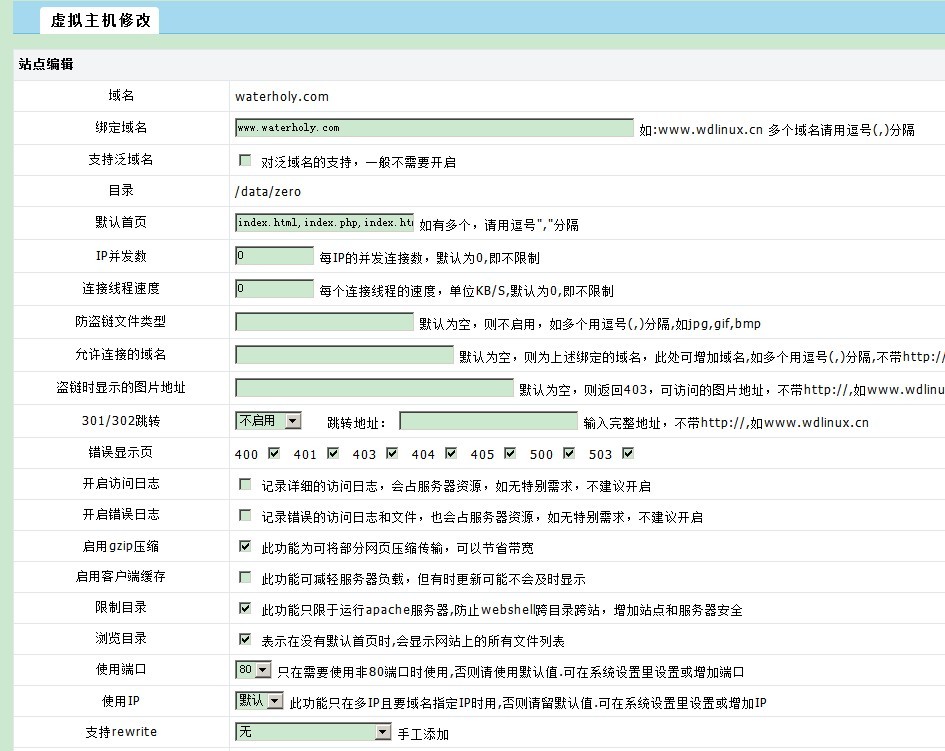Click the default homepage input field
This screenshot has width=945, height=751.
click(x=324, y=223)
